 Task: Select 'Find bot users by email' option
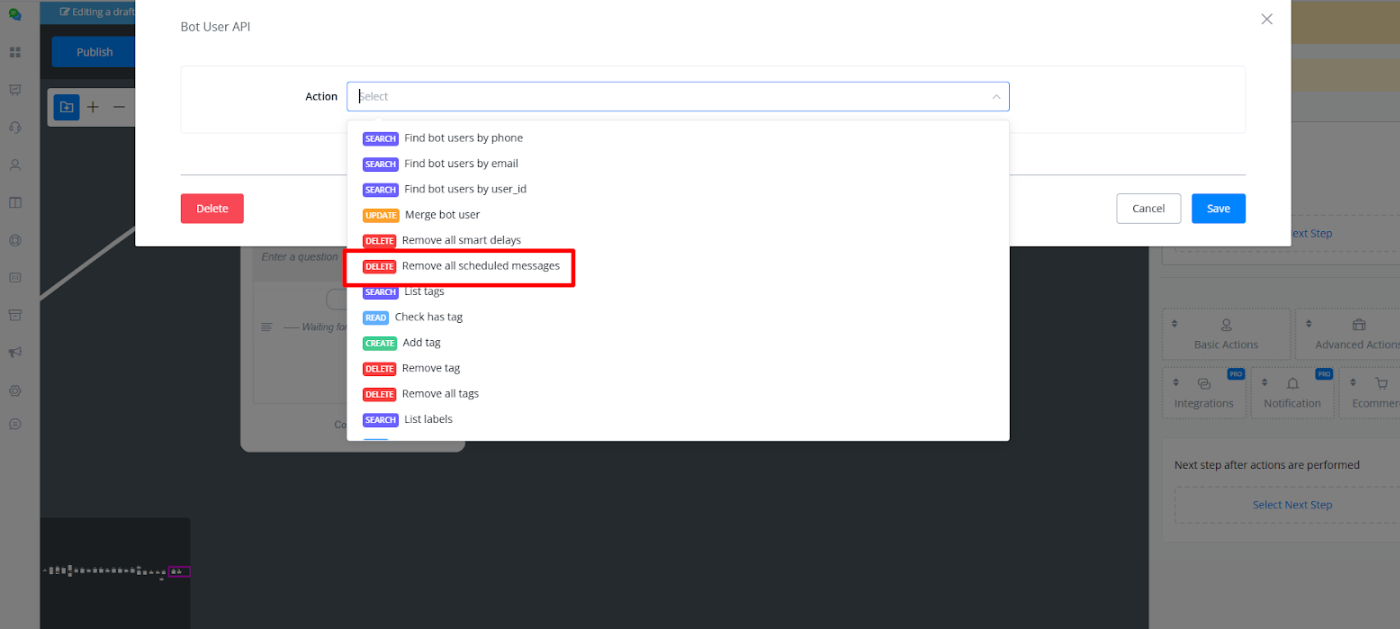point(461,164)
